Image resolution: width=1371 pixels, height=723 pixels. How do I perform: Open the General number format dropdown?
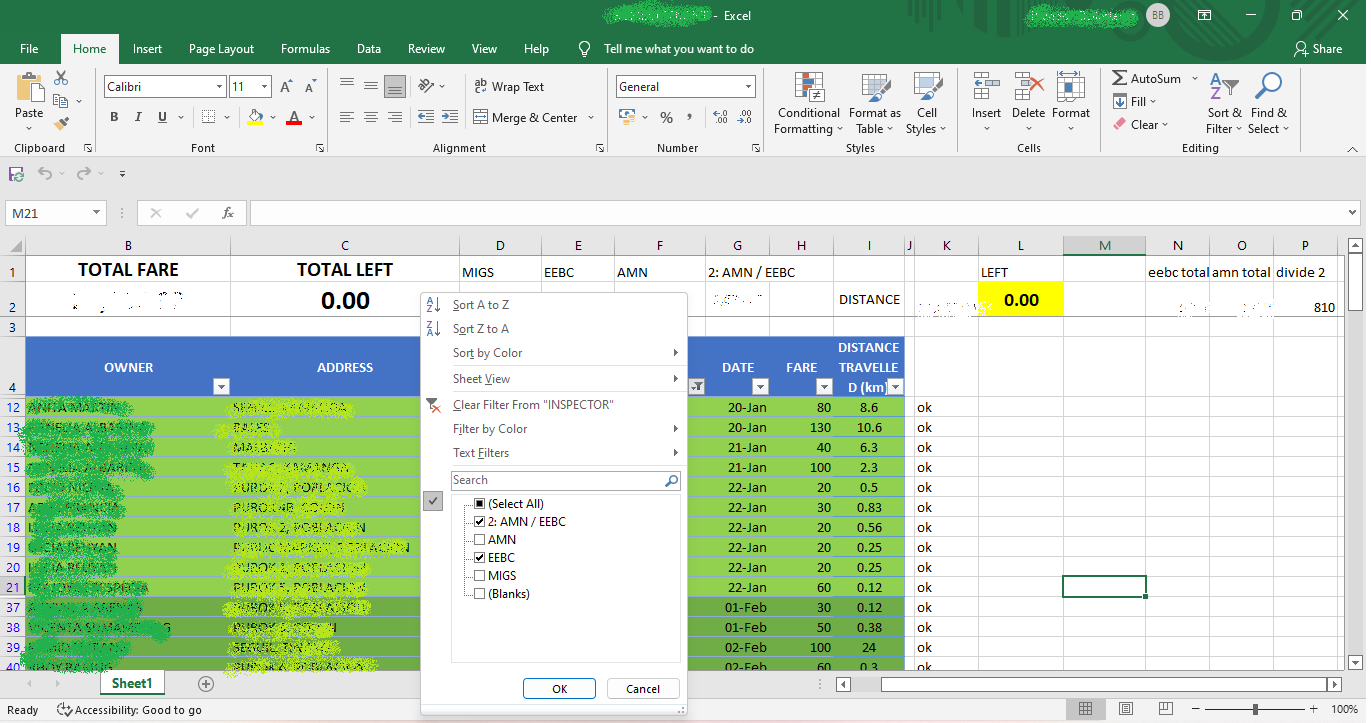(x=748, y=87)
